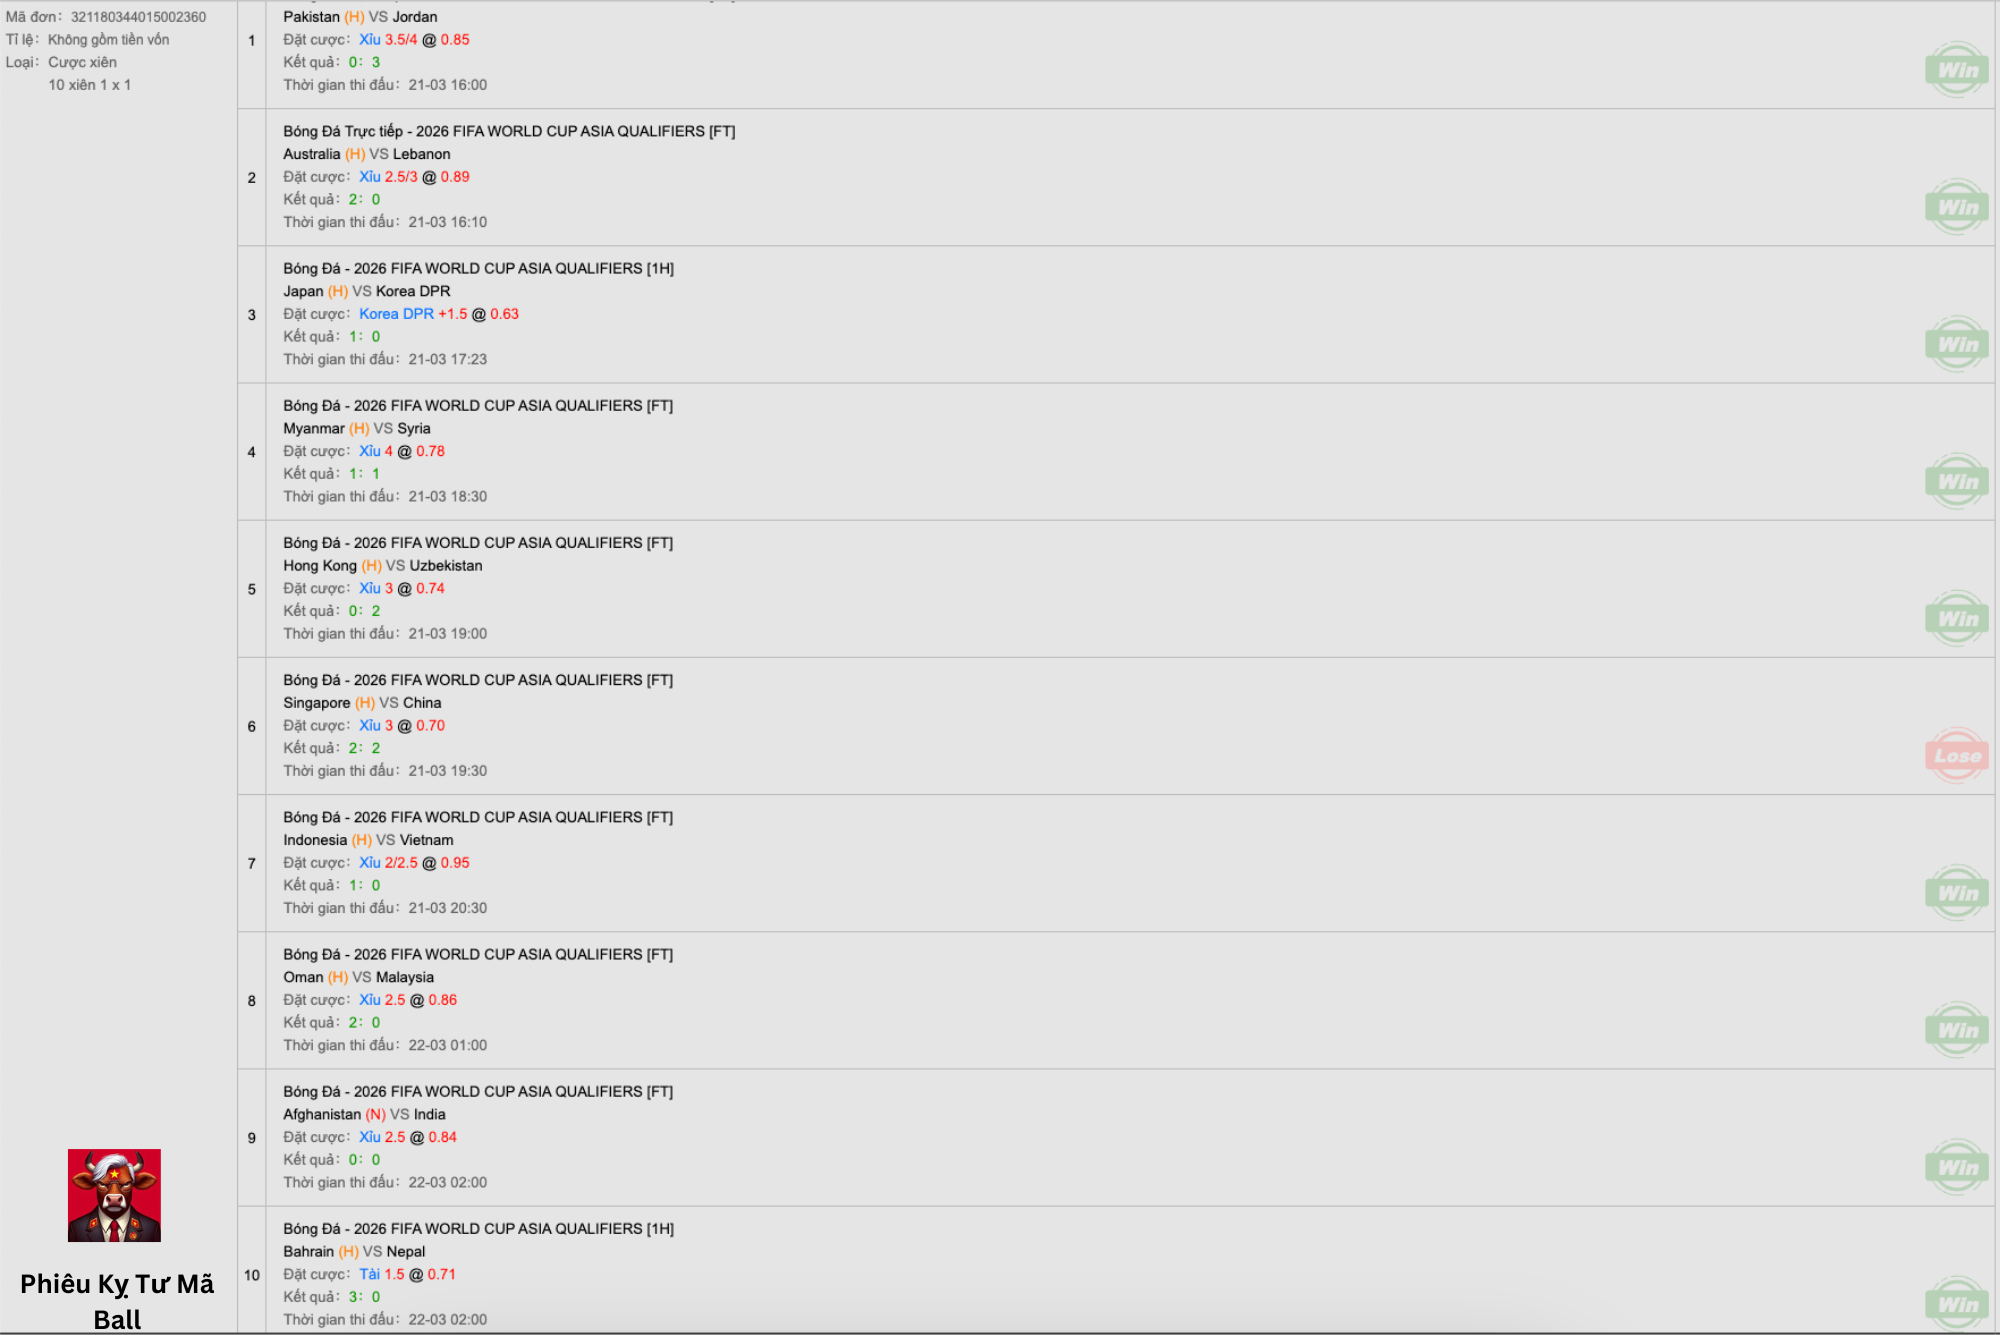This screenshot has height=1335, width=2000.
Task: Click the Korea DPR +1.5 bet selection
Action: 413,314
